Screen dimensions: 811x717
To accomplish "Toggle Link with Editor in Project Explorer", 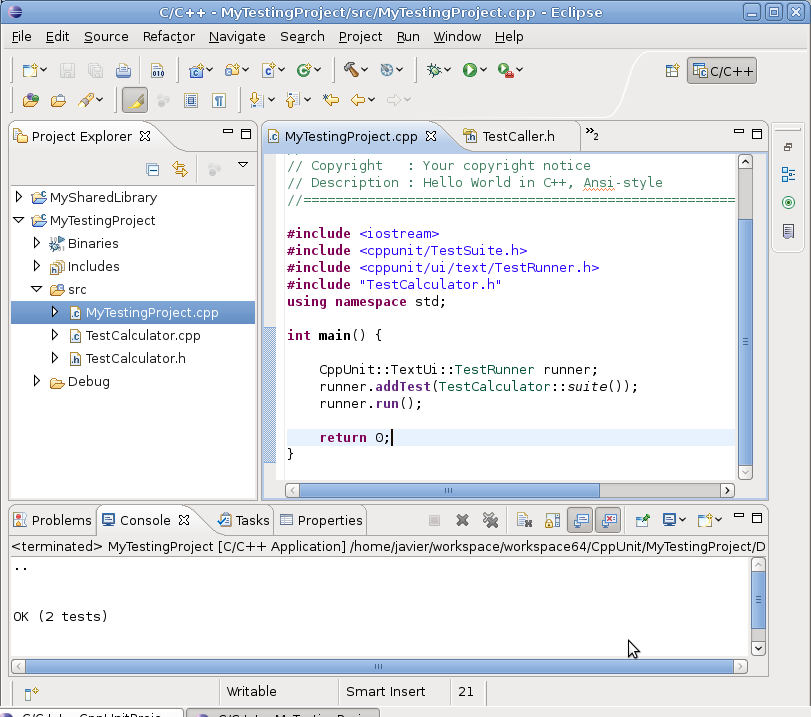I will click(180, 169).
